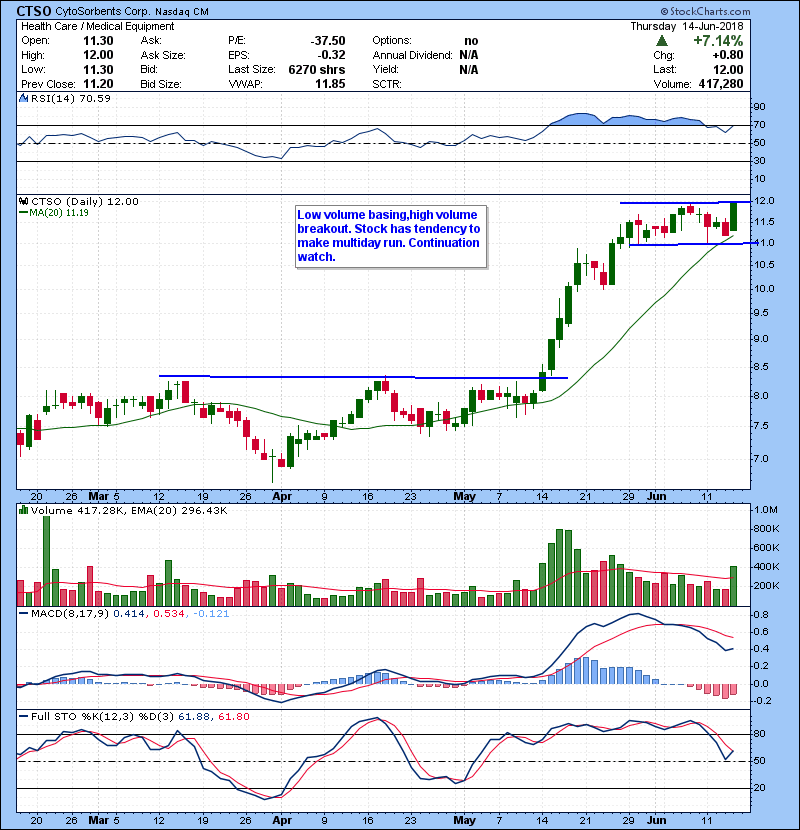Image resolution: width=800 pixels, height=830 pixels.
Task: Click the High price 12.00 in header
Action: [x=98, y=55]
